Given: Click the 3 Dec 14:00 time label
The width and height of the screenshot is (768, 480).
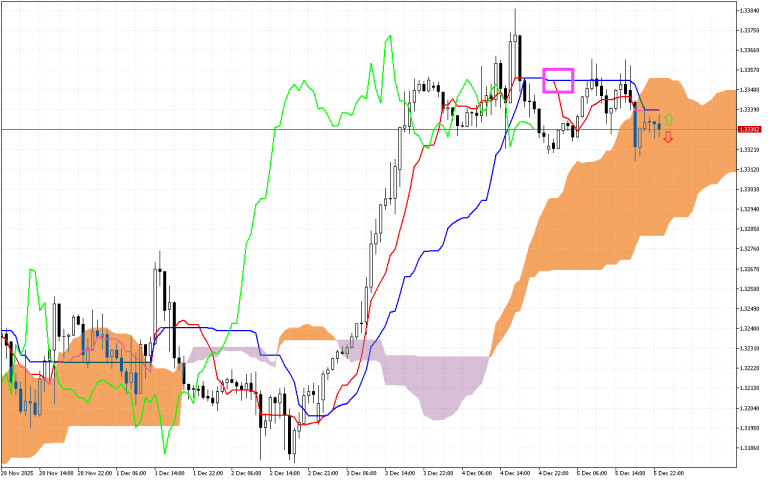Looking at the screenshot, I should (400, 473).
